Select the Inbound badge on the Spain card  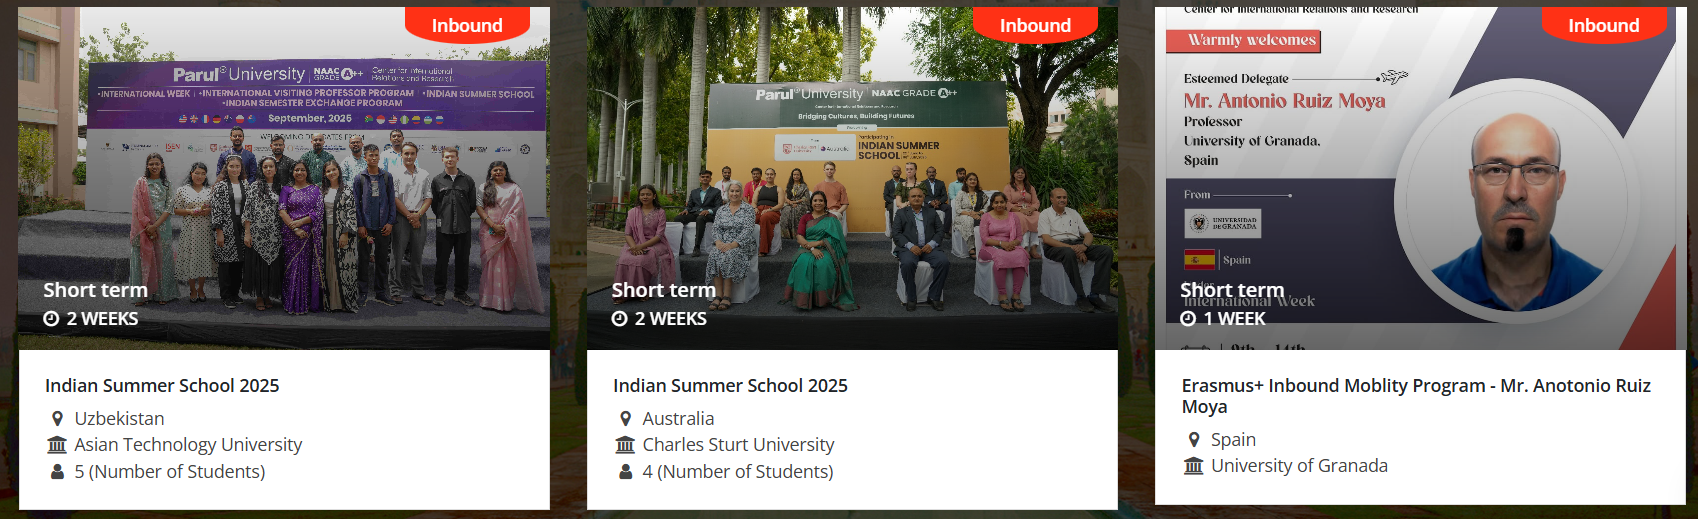coord(1603,25)
